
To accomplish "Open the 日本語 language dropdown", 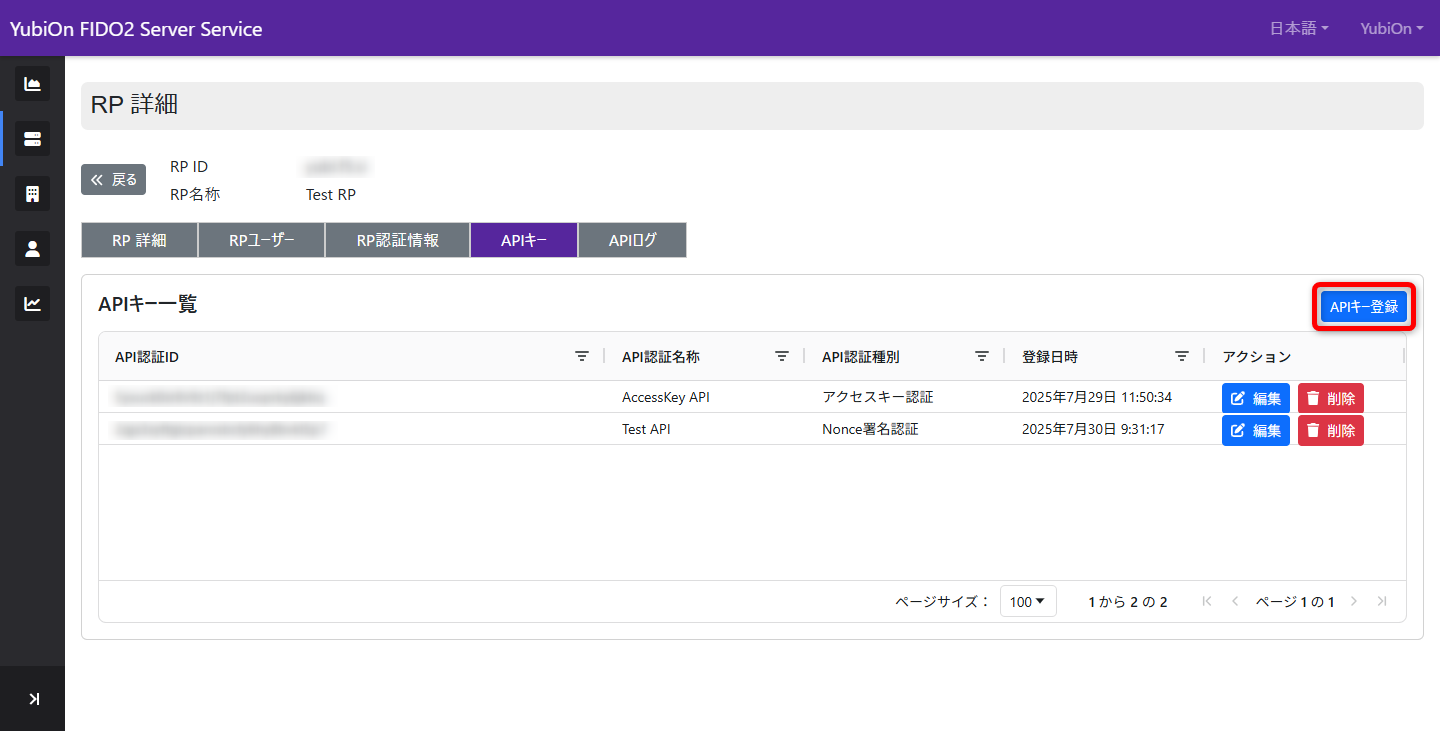I will click(1299, 29).
